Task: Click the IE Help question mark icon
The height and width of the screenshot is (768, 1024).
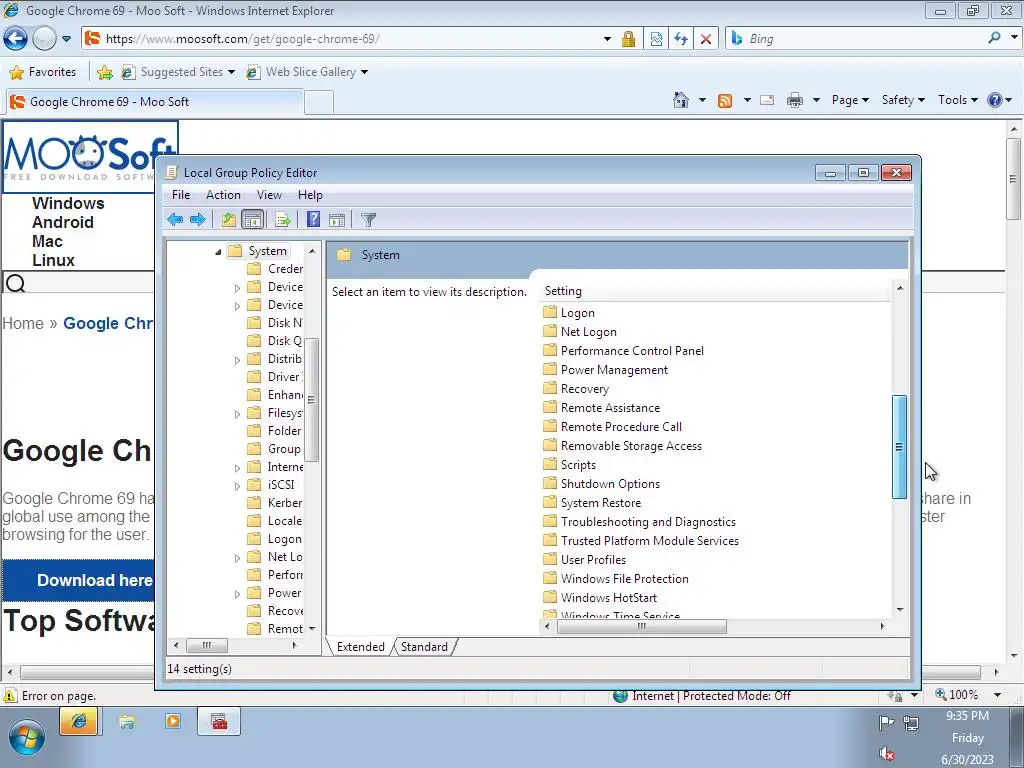Action: [995, 100]
